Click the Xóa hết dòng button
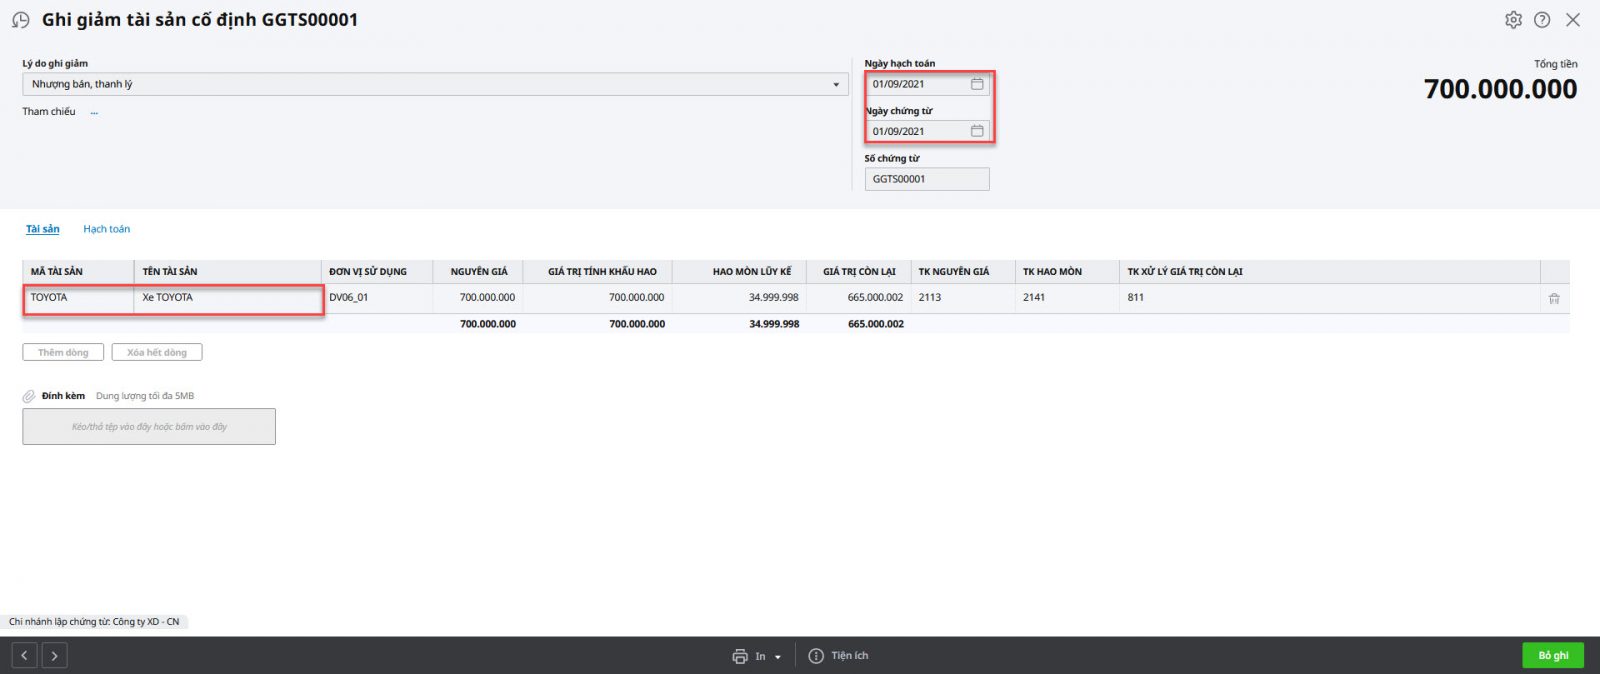The image size is (1600, 674). tap(157, 352)
